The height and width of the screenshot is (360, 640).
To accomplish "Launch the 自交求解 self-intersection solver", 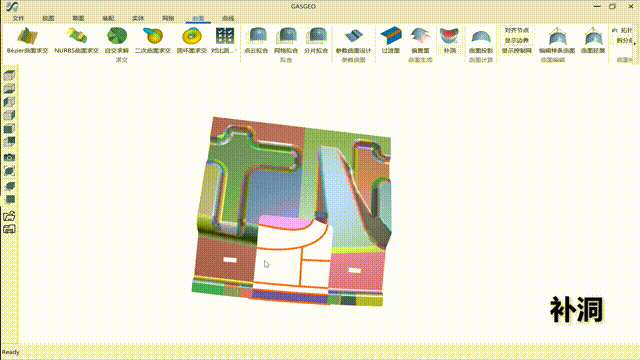I will 117,40.
